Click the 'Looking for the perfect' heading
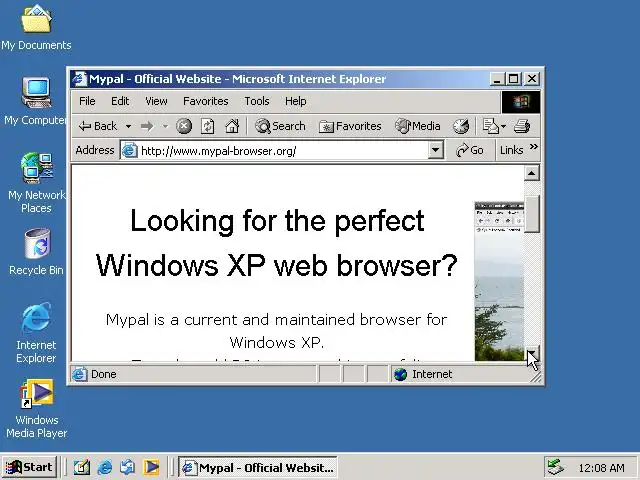The height and width of the screenshot is (480, 640). pyautogui.click(x=277, y=221)
